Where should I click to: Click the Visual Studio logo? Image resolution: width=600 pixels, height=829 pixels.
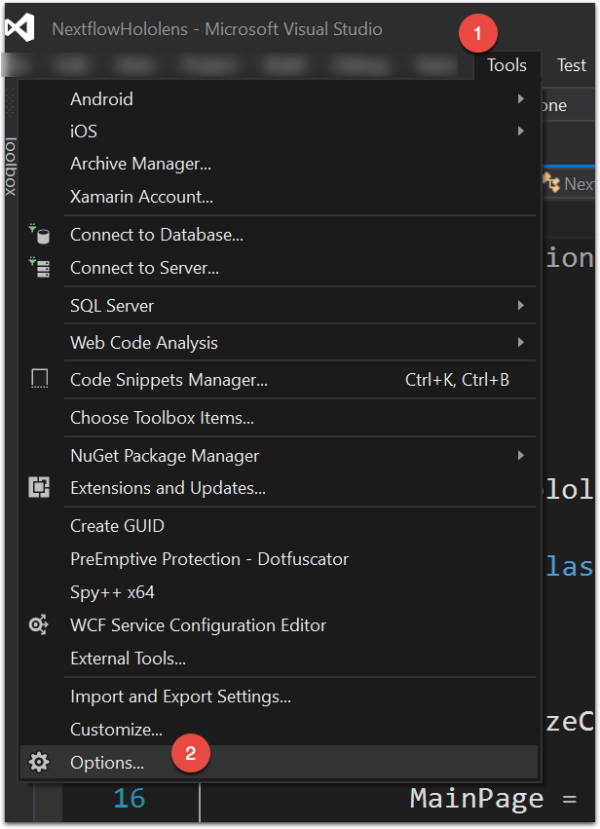(x=18, y=26)
